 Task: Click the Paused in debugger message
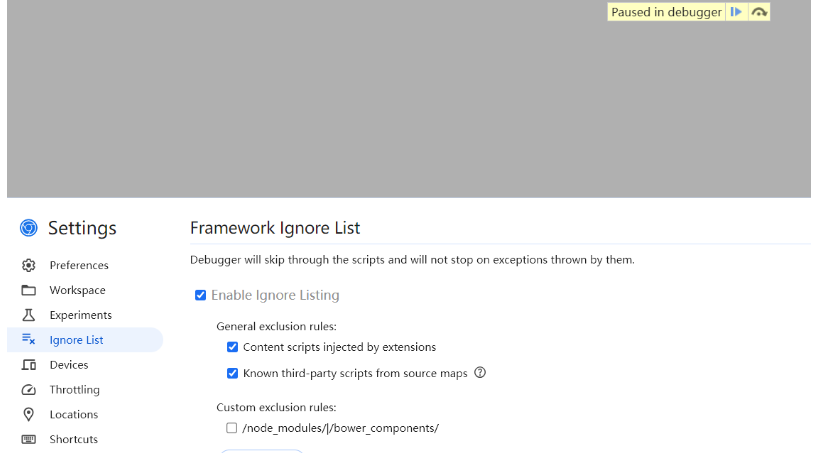click(x=666, y=12)
